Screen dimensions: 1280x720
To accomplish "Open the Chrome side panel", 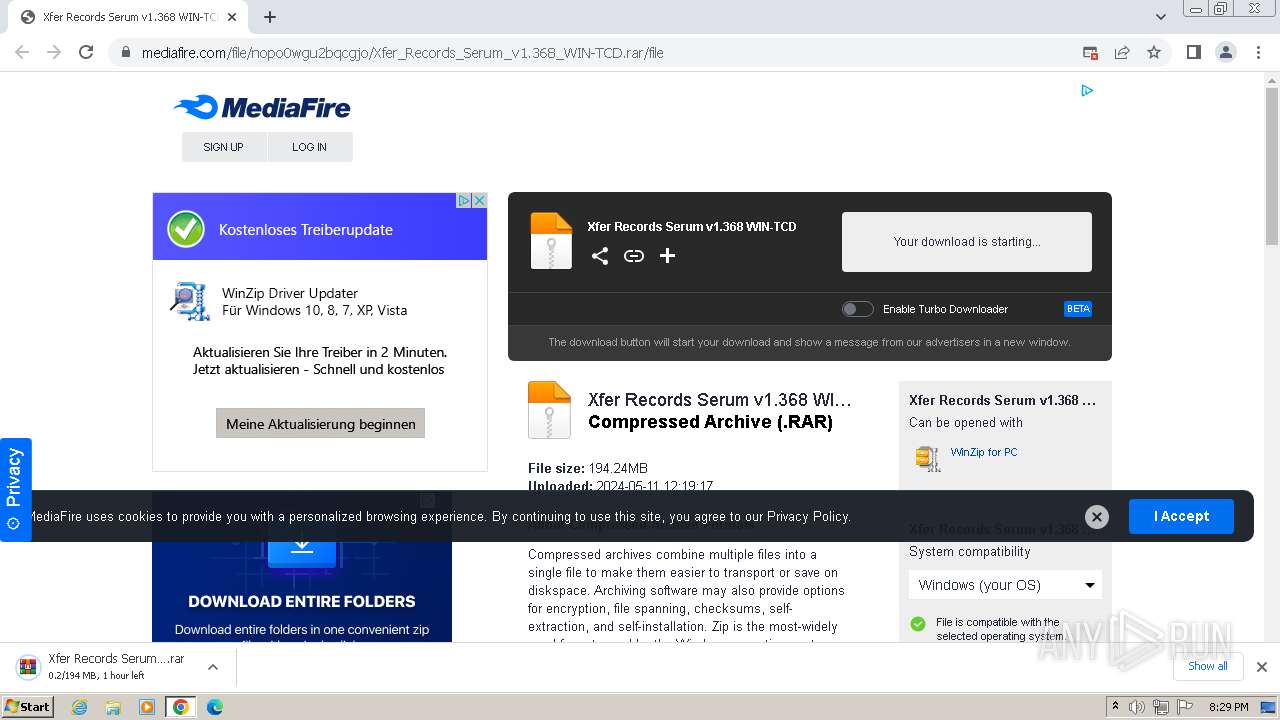I will [1193, 52].
